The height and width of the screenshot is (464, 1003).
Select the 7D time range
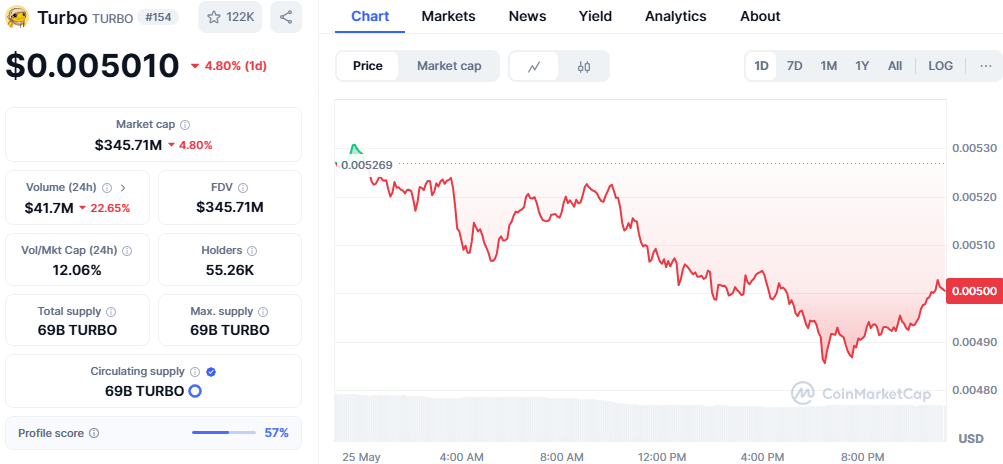[x=794, y=66]
